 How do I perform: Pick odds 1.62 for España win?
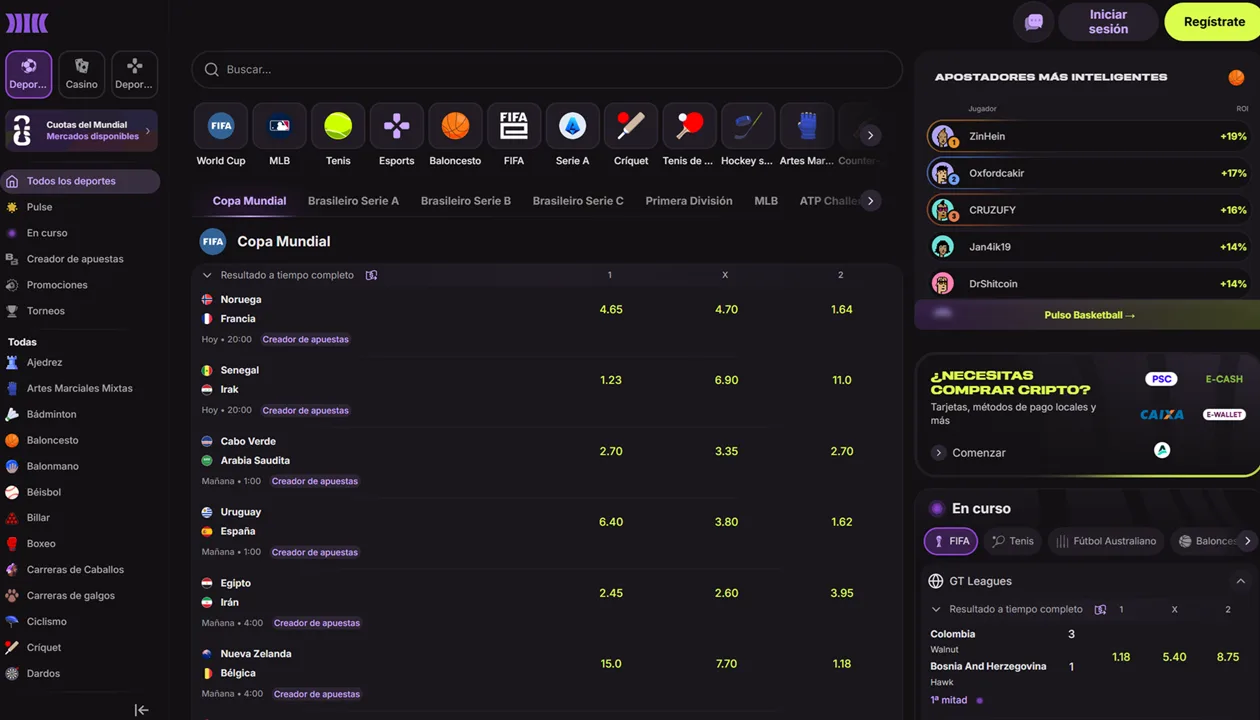click(842, 522)
